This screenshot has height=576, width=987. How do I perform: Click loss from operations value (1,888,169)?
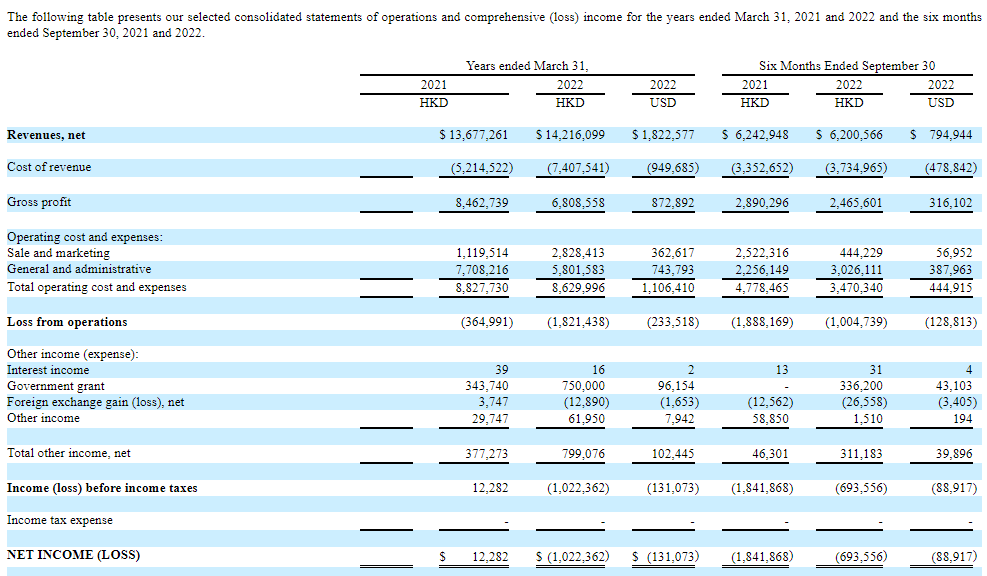(762, 322)
